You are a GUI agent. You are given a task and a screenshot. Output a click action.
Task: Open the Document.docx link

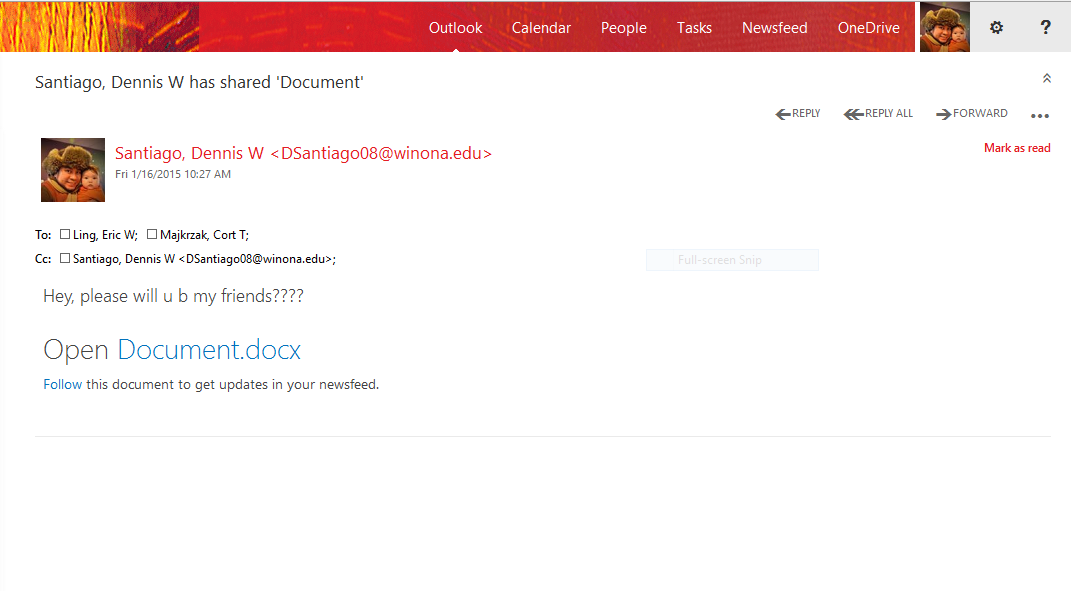click(209, 350)
